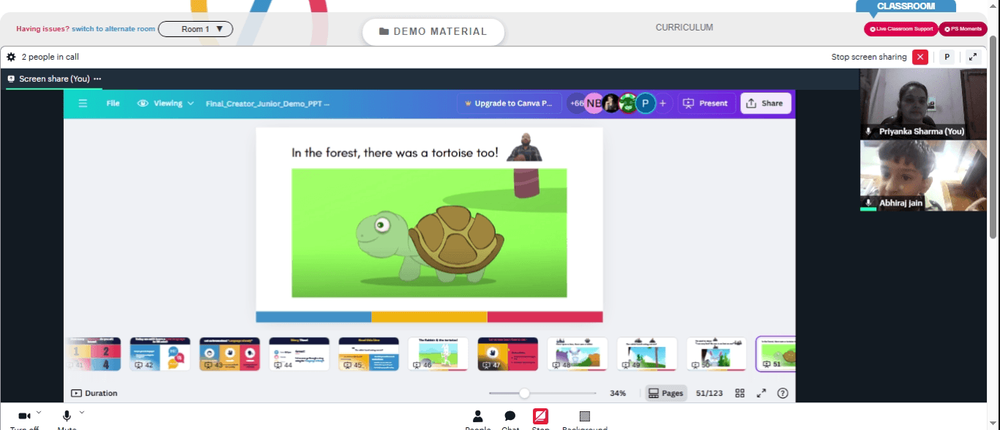Click PS Moments button
This screenshot has width=1000, height=430.
click(x=963, y=29)
